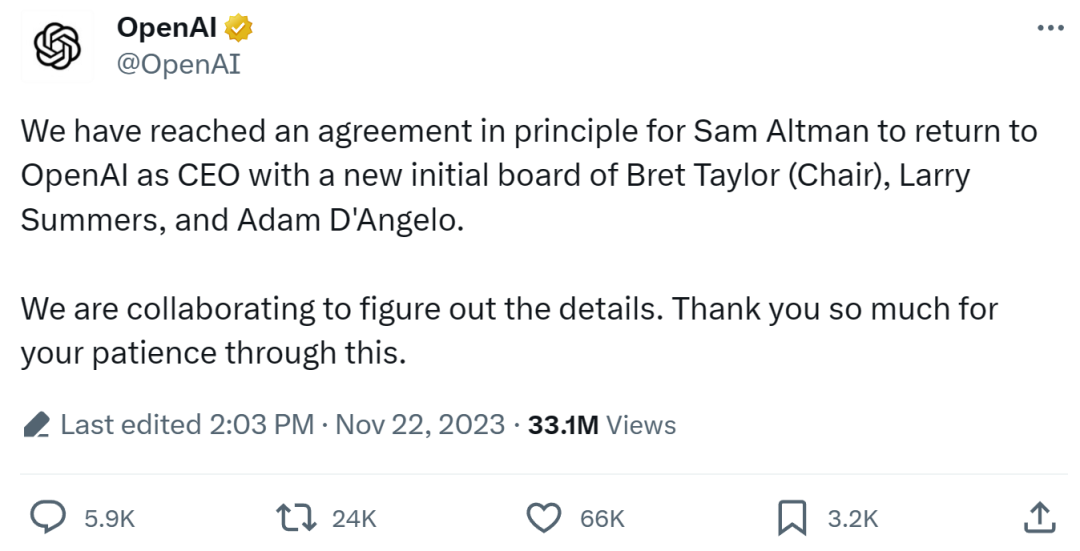
Task: Open the three-dot more options menu
Action: [1050, 28]
